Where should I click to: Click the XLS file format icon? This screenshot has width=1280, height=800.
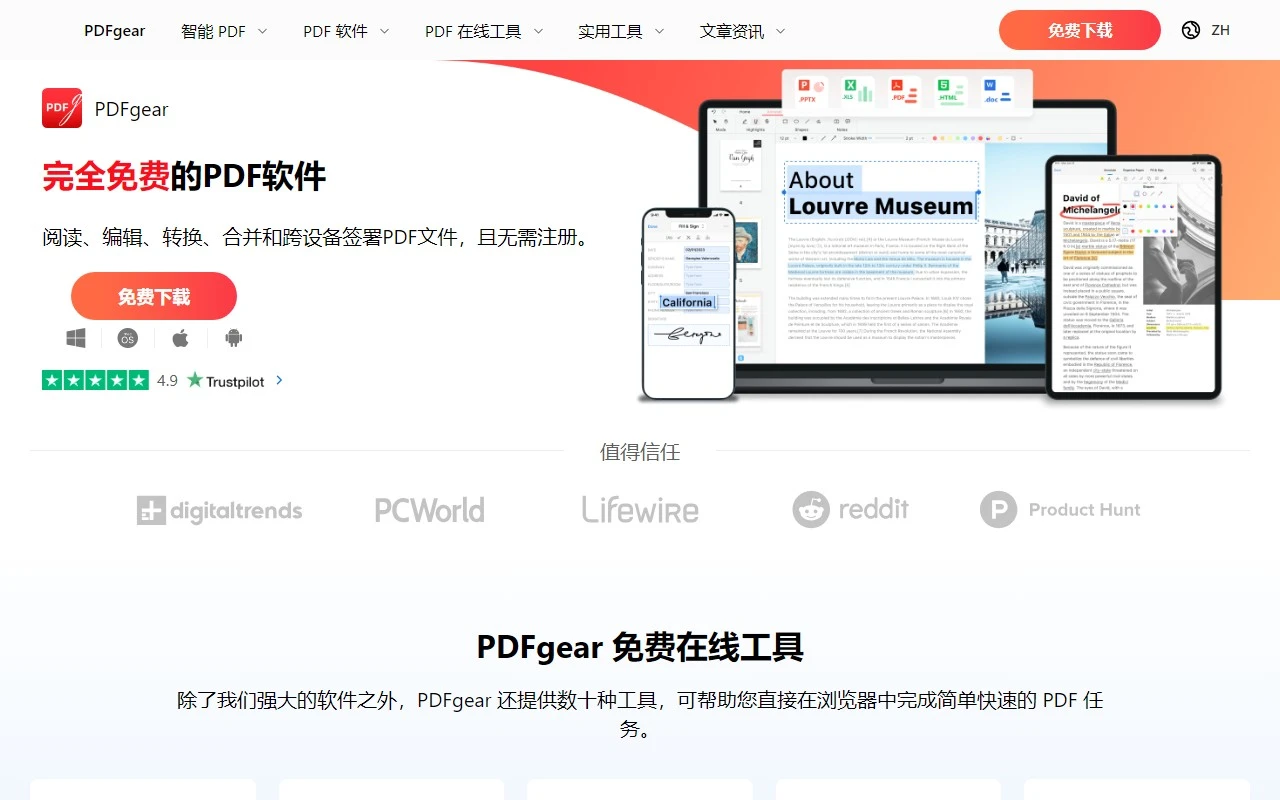pyautogui.click(x=856, y=92)
